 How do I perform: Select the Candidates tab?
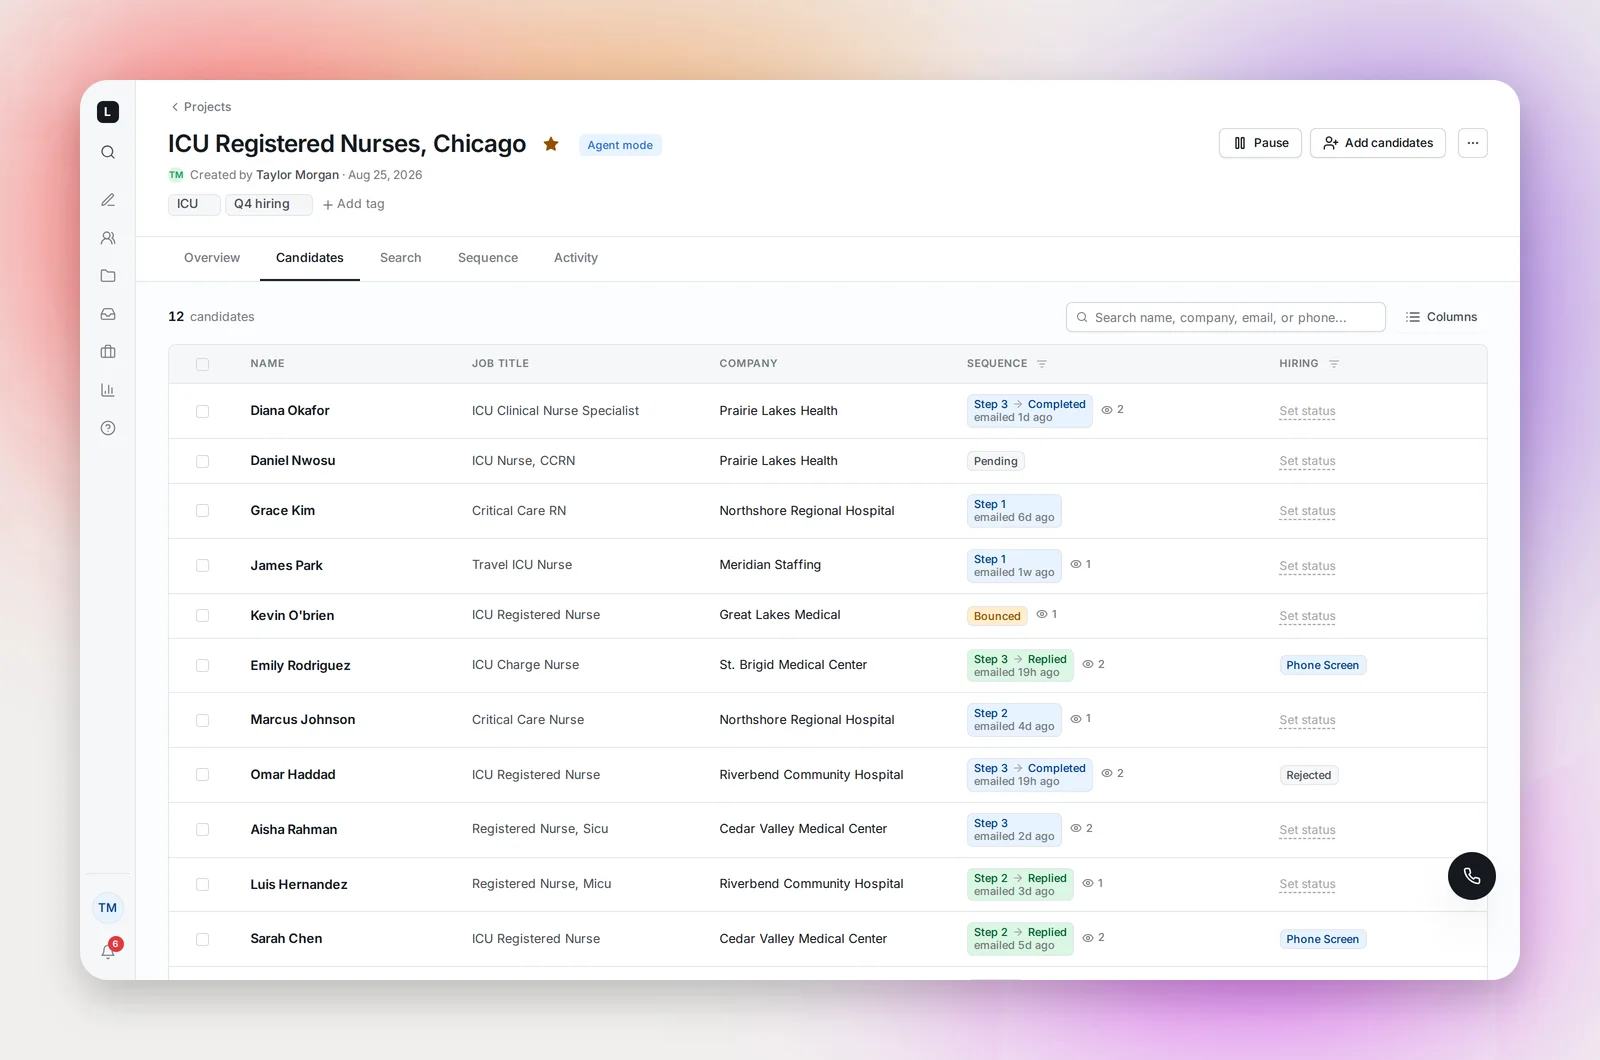point(310,258)
